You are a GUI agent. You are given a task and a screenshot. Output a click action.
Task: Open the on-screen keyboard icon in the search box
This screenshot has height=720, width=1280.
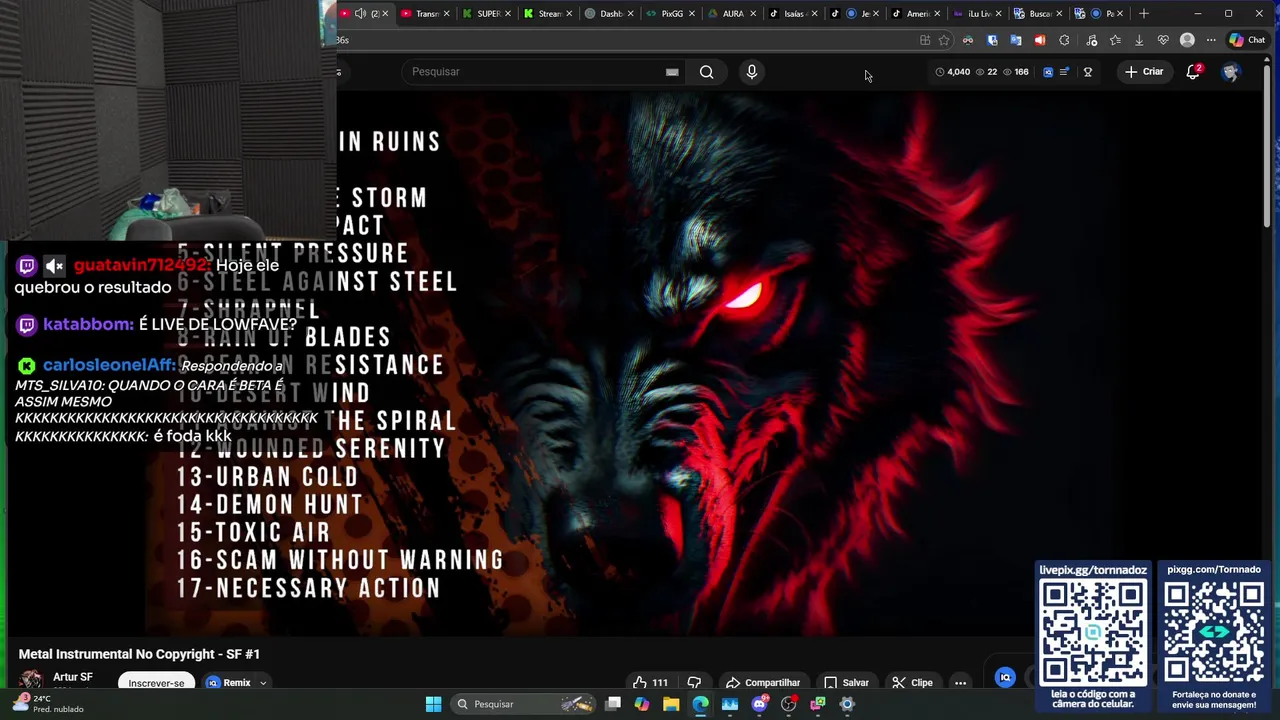[x=672, y=72]
